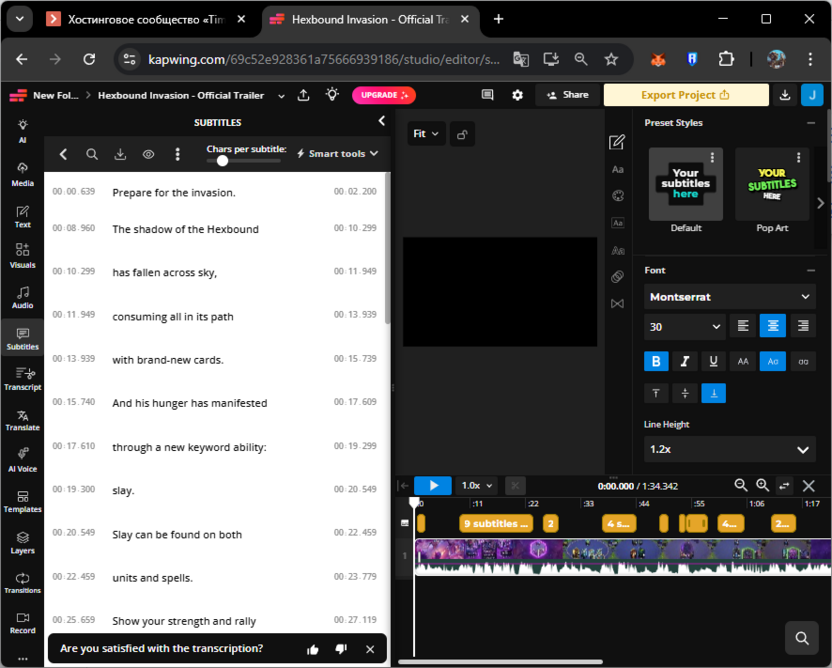This screenshot has width=832, height=668.
Task: Toggle bold subtitle formatting
Action: click(x=656, y=361)
